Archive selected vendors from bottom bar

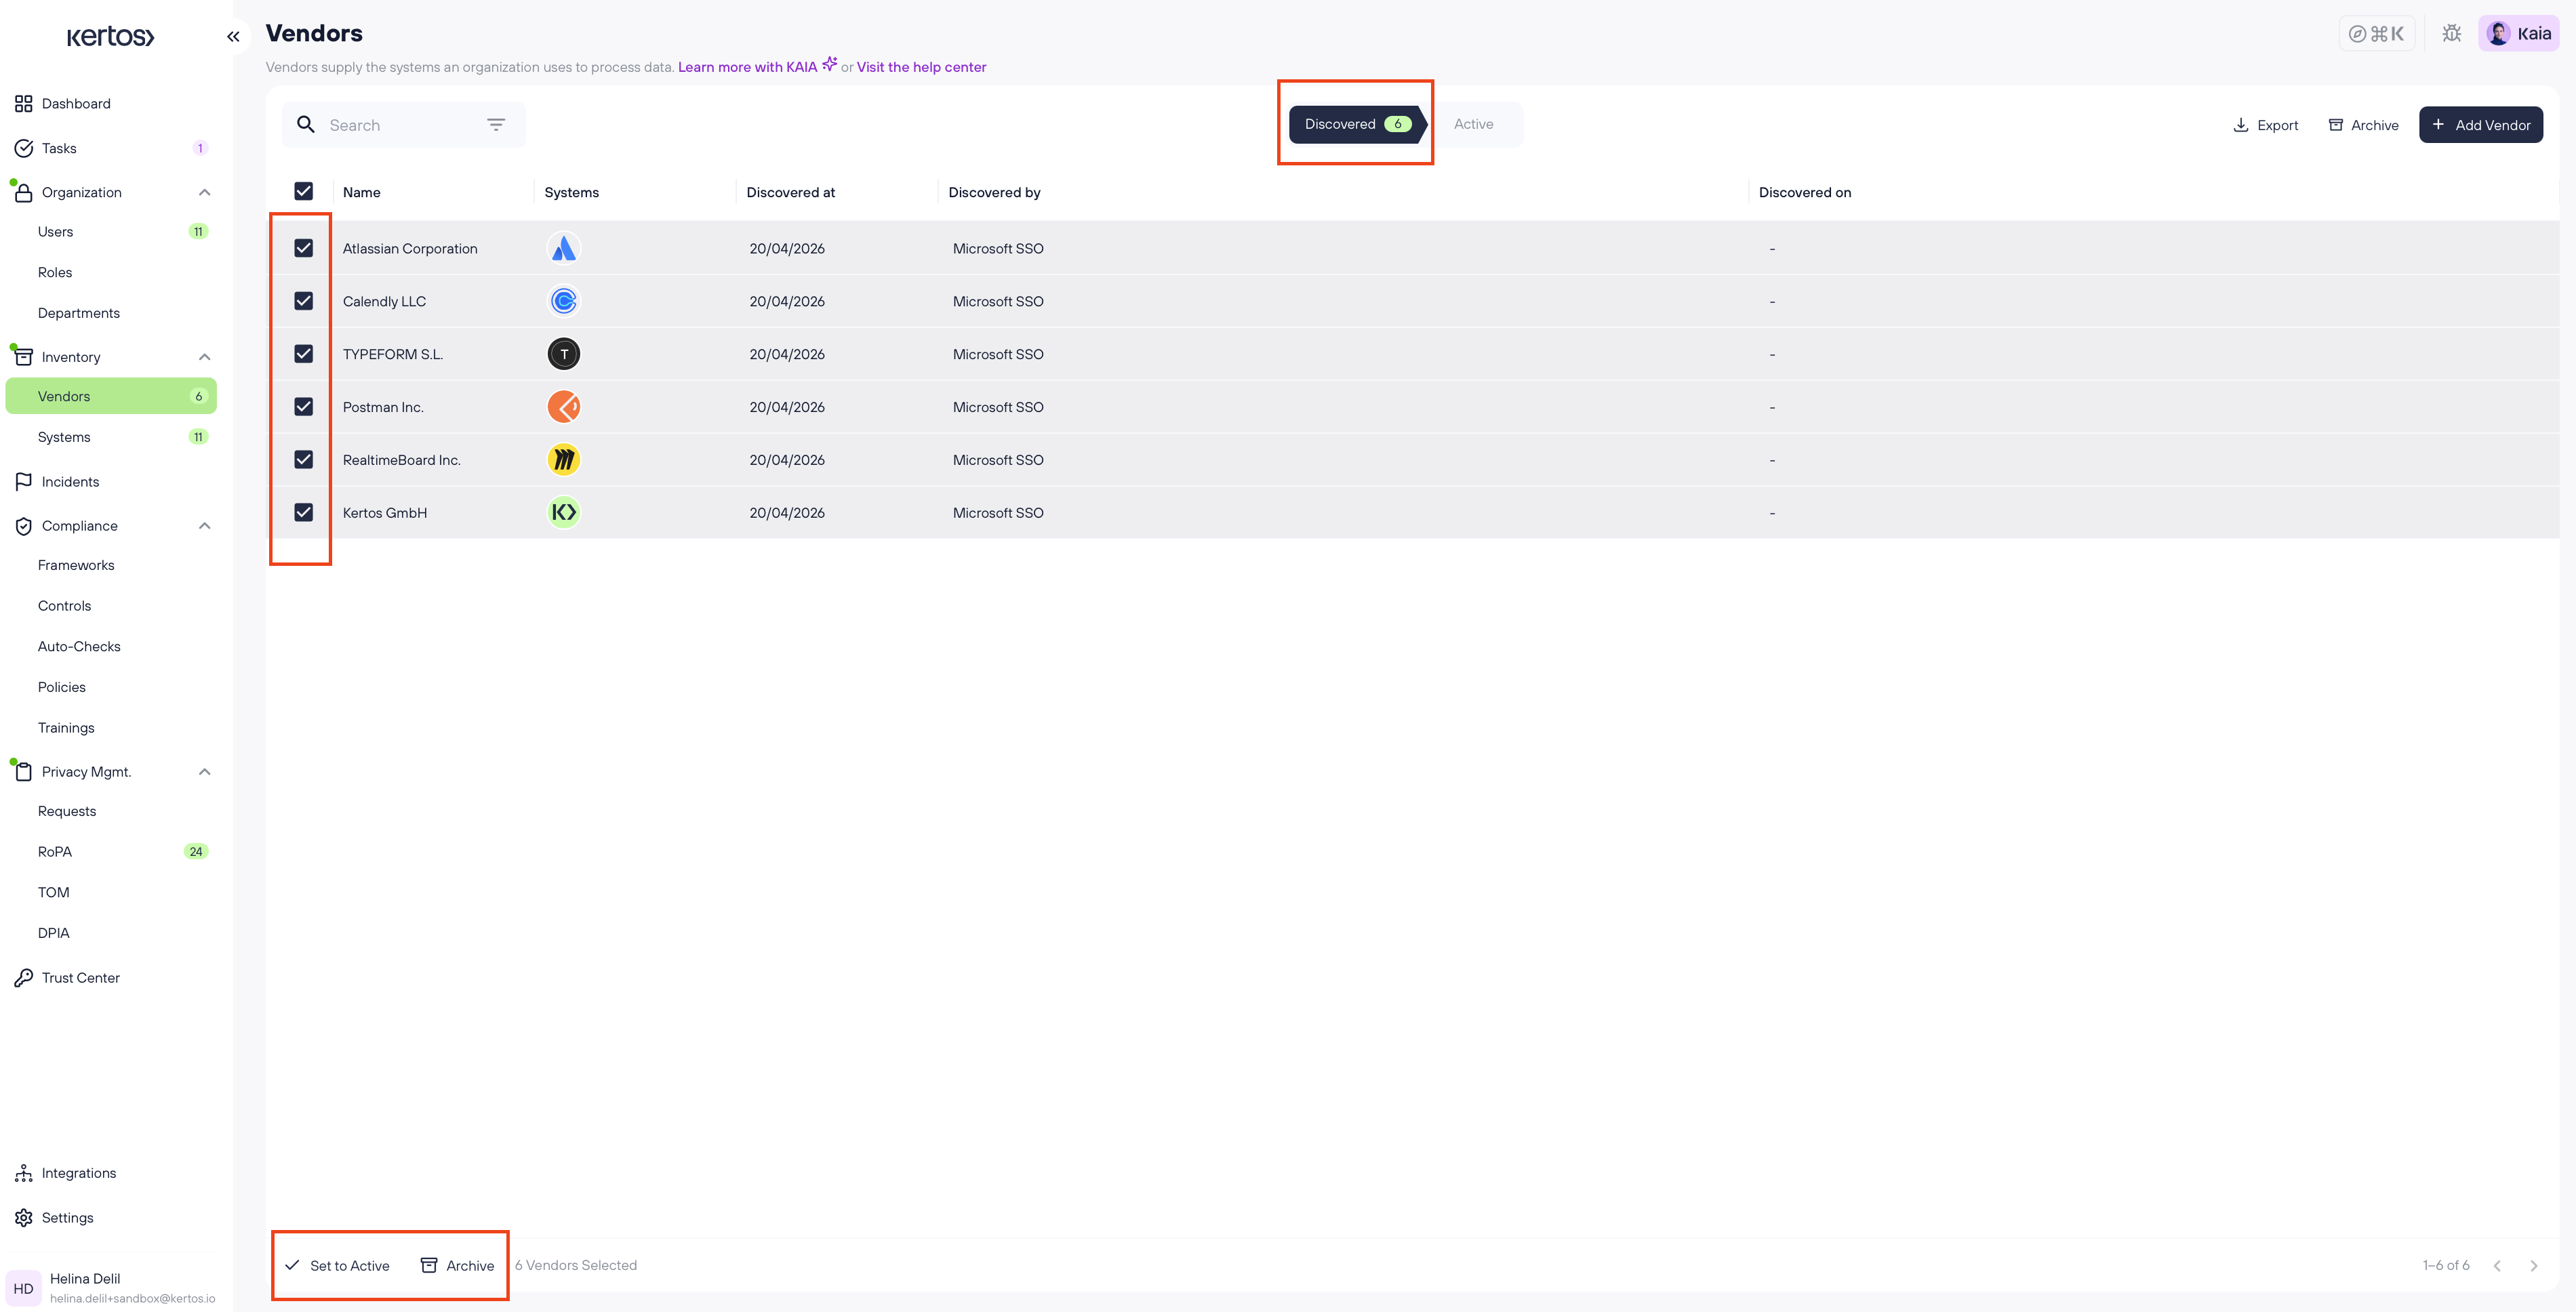tap(457, 1265)
